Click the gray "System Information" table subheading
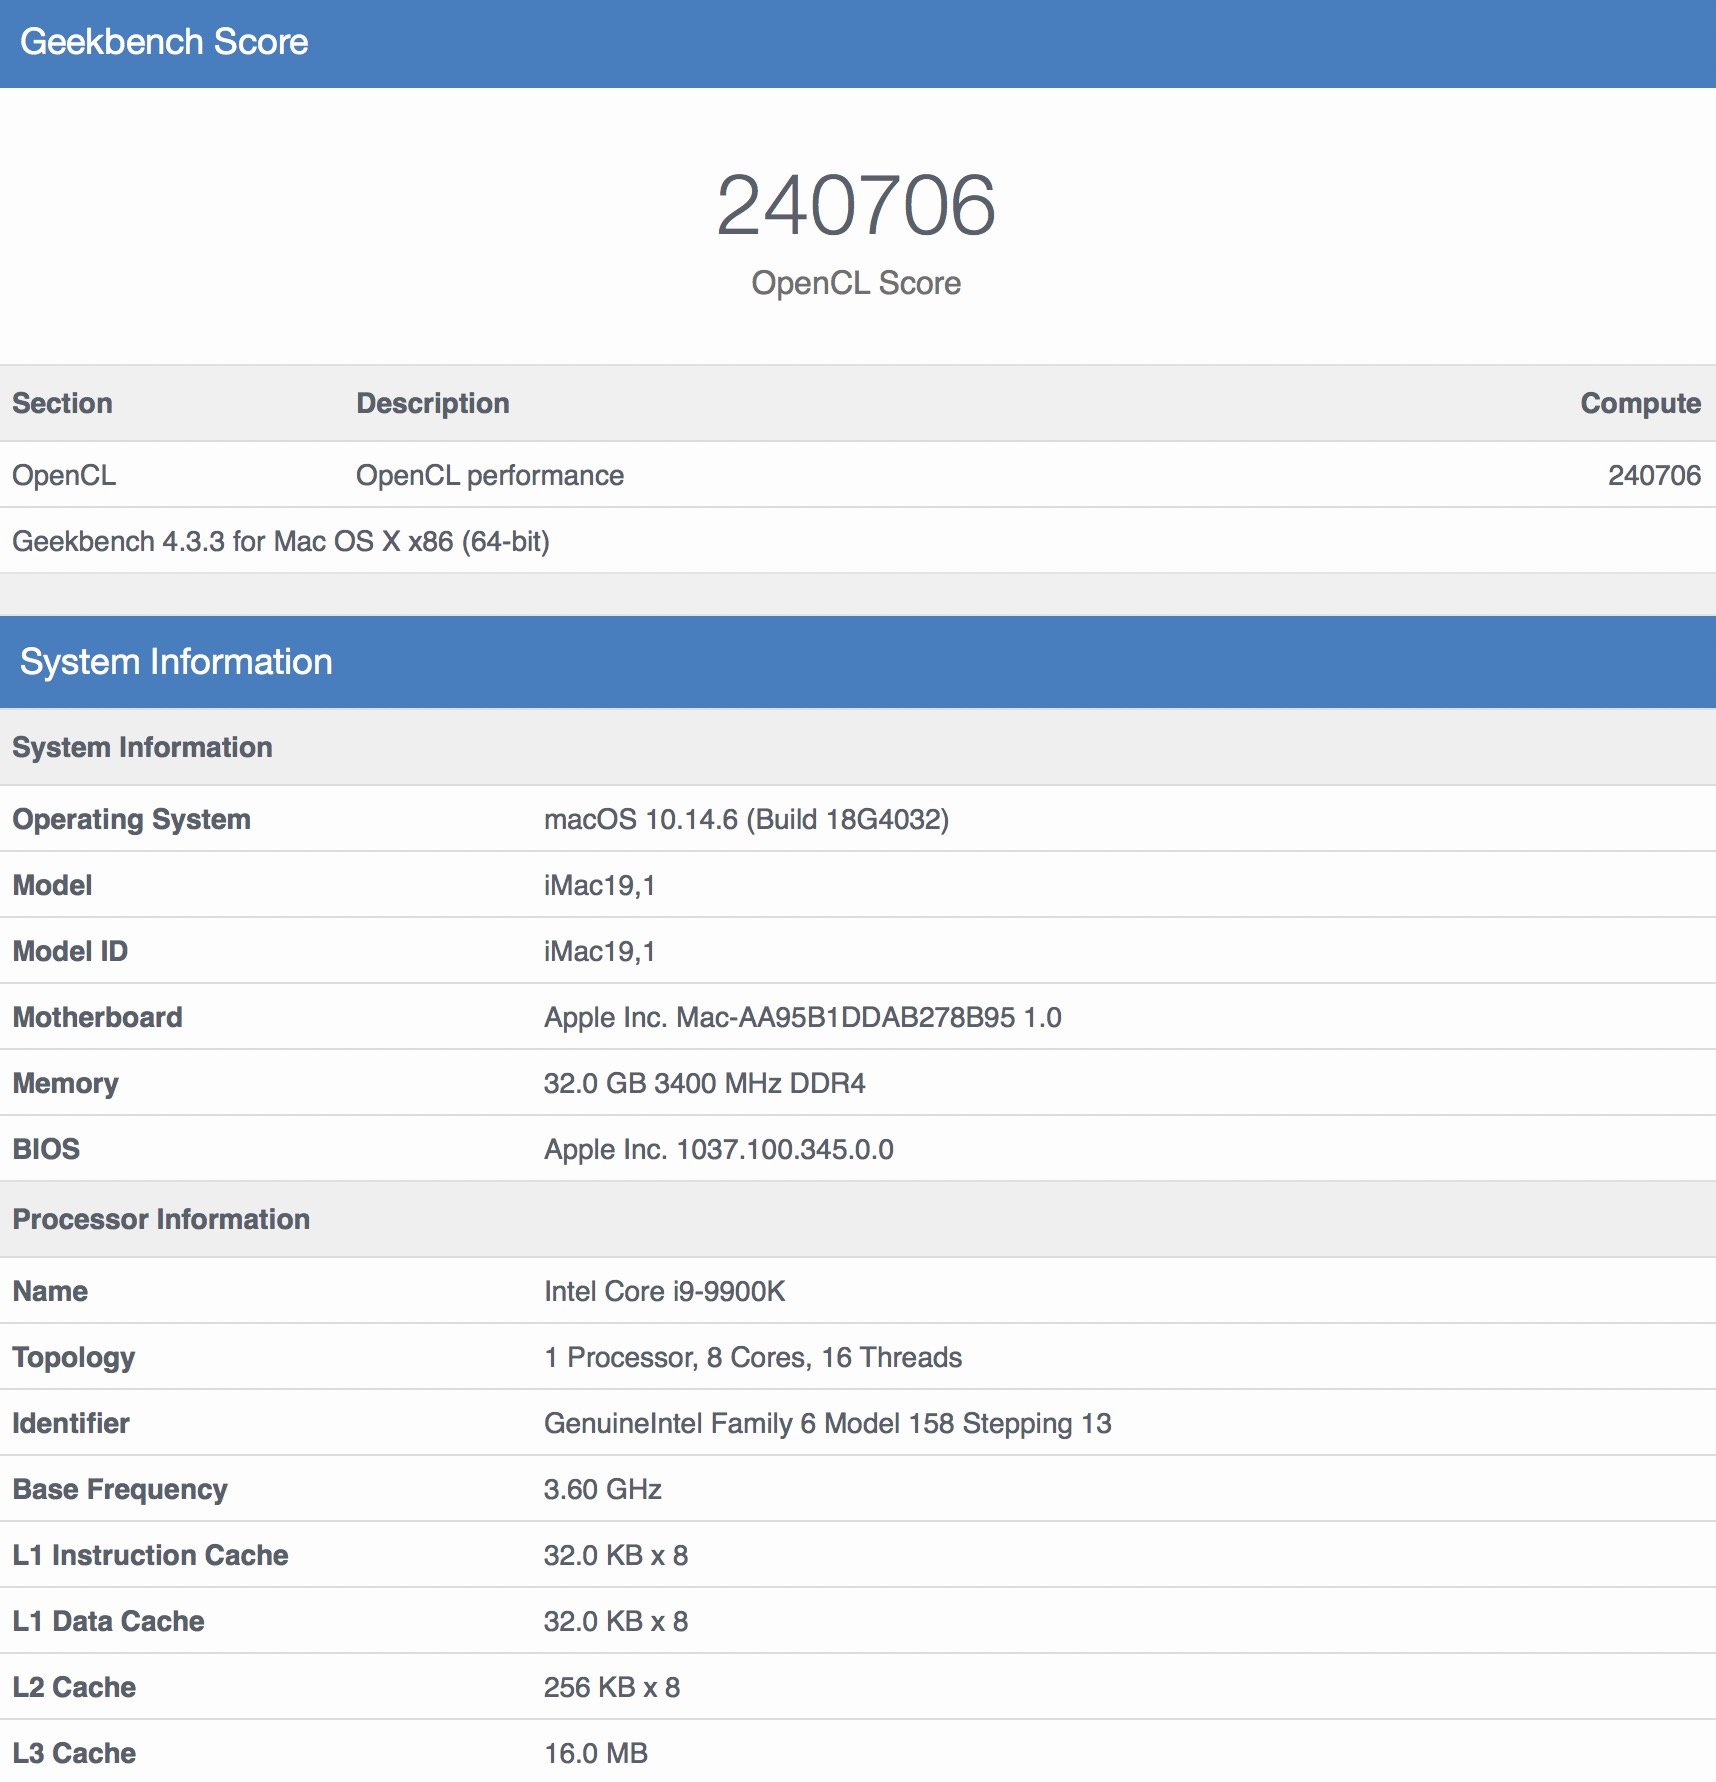The width and height of the screenshot is (1716, 1782). coord(142,747)
